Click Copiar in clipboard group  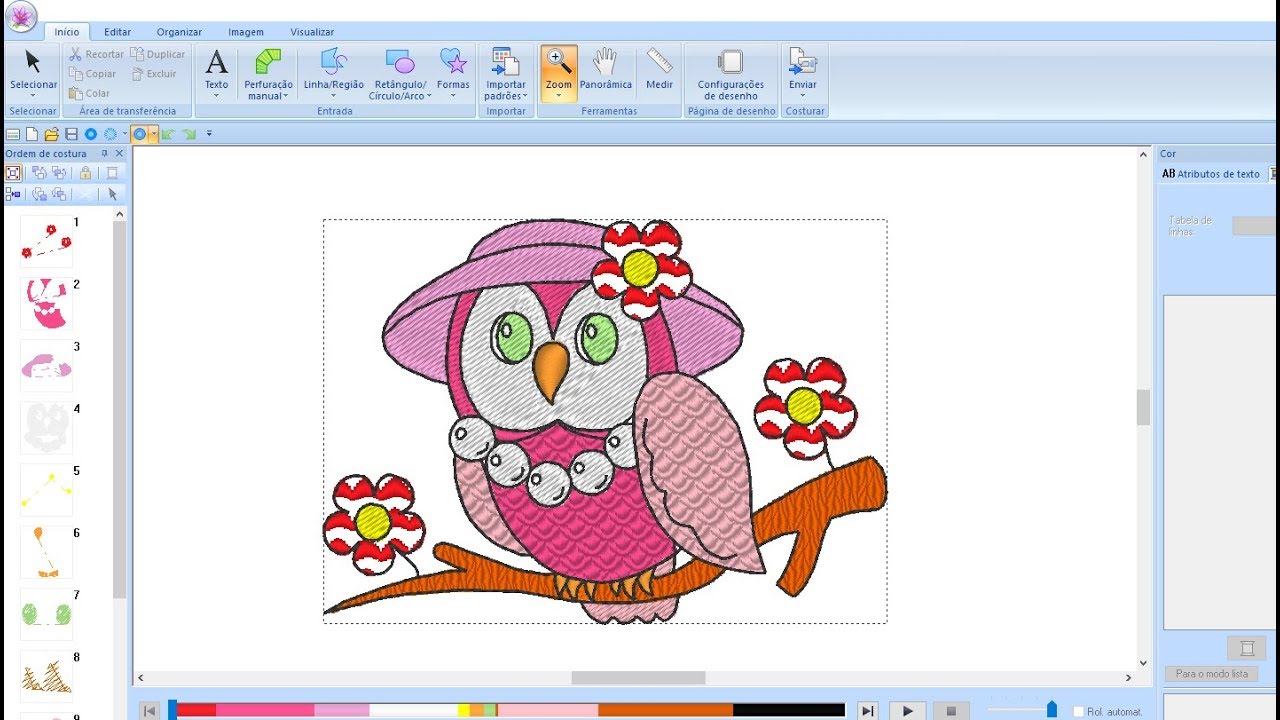[92, 74]
